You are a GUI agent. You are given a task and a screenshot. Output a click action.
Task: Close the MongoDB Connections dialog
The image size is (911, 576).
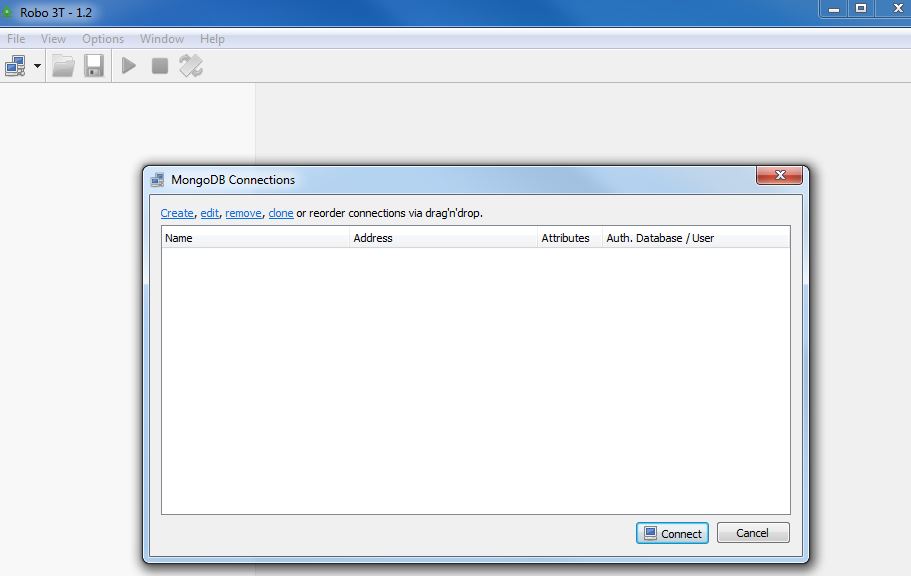(779, 175)
